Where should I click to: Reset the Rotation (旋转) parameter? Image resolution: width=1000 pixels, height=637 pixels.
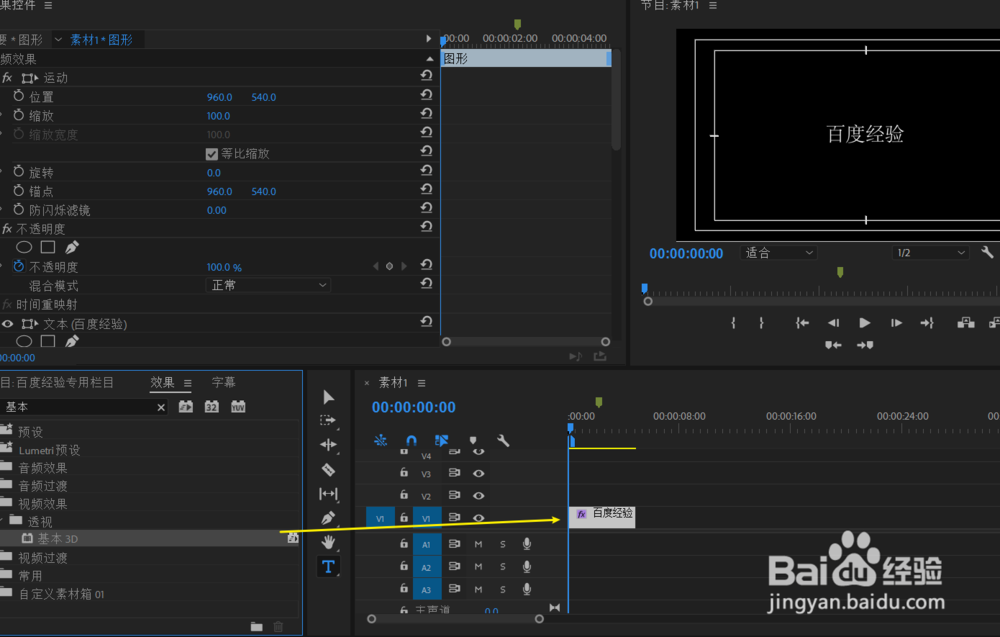[x=427, y=170]
